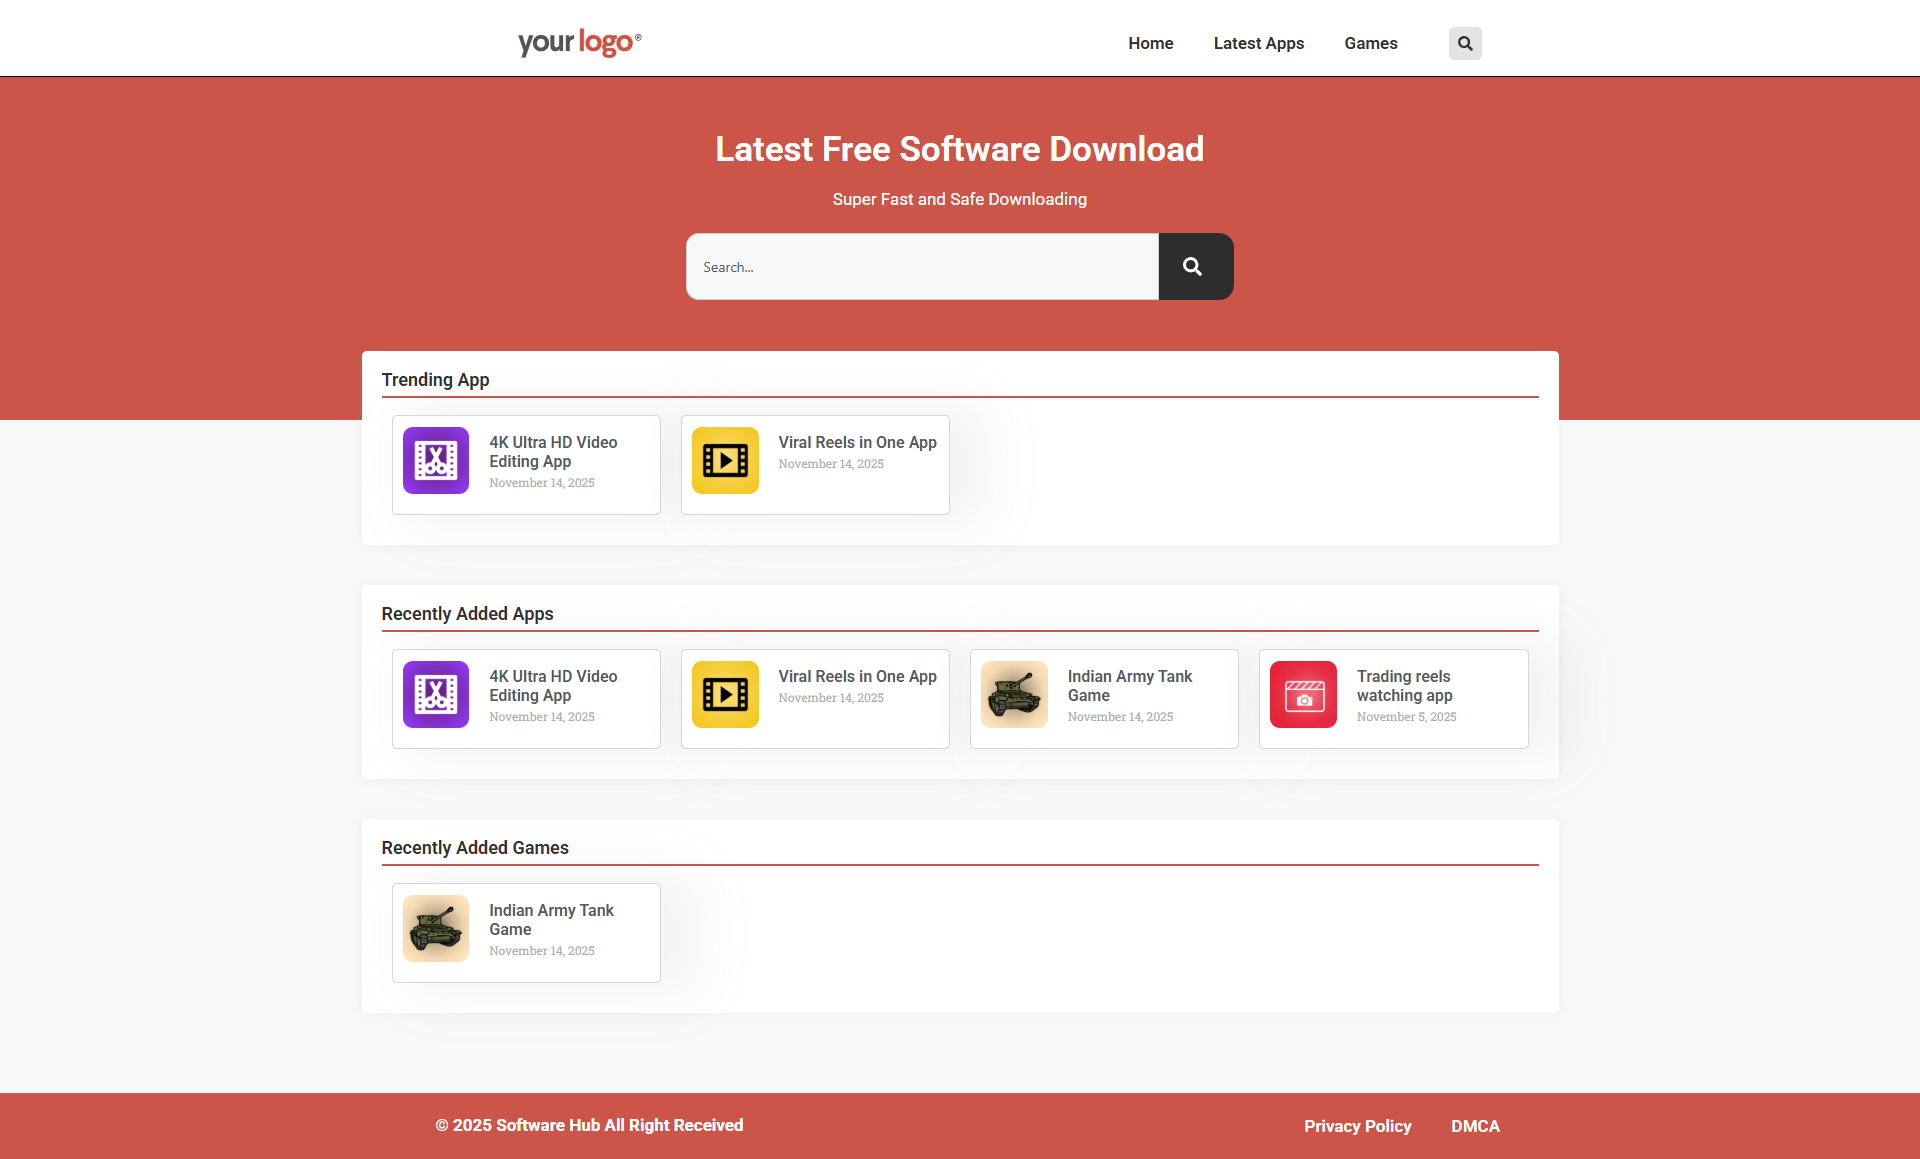Select the Latest Apps navigation item
Screen dimensions: 1920x1159
tap(1258, 43)
